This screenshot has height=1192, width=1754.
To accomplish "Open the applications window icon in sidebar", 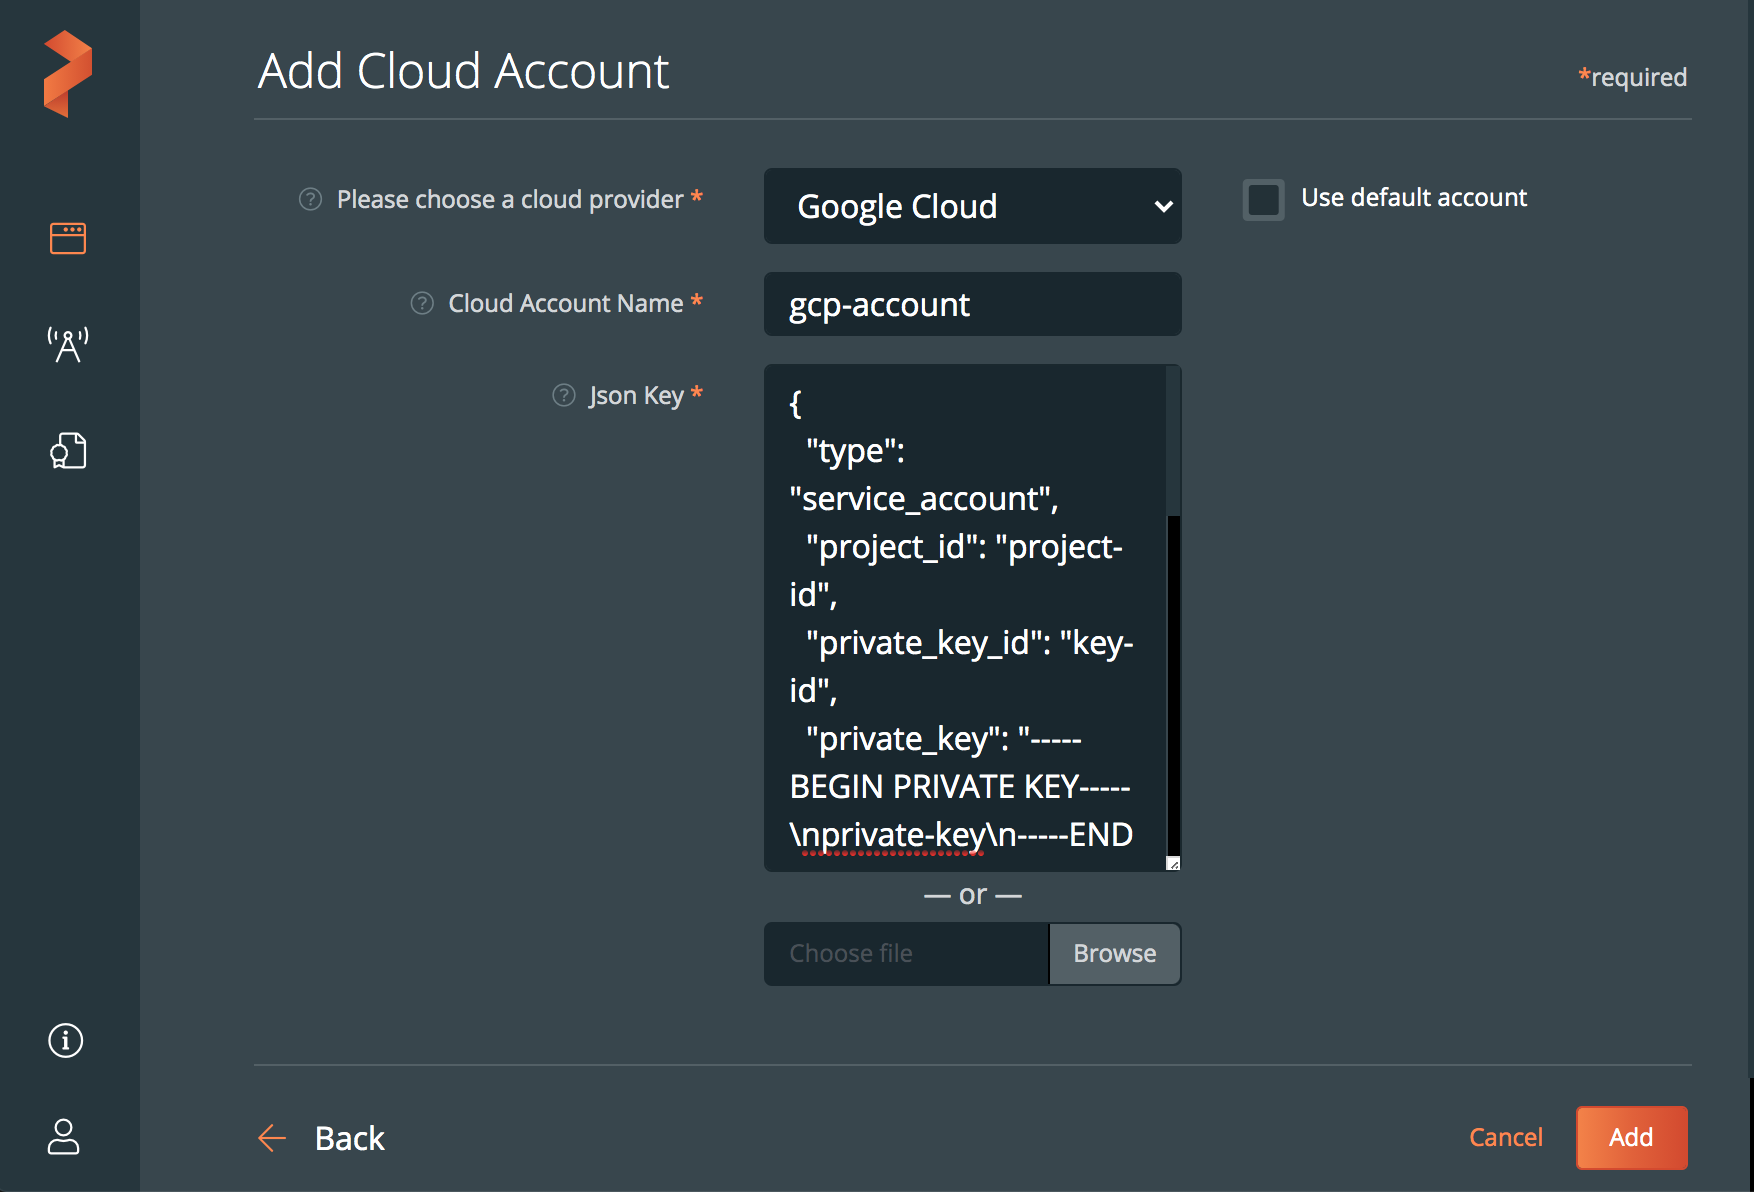I will coord(68,238).
